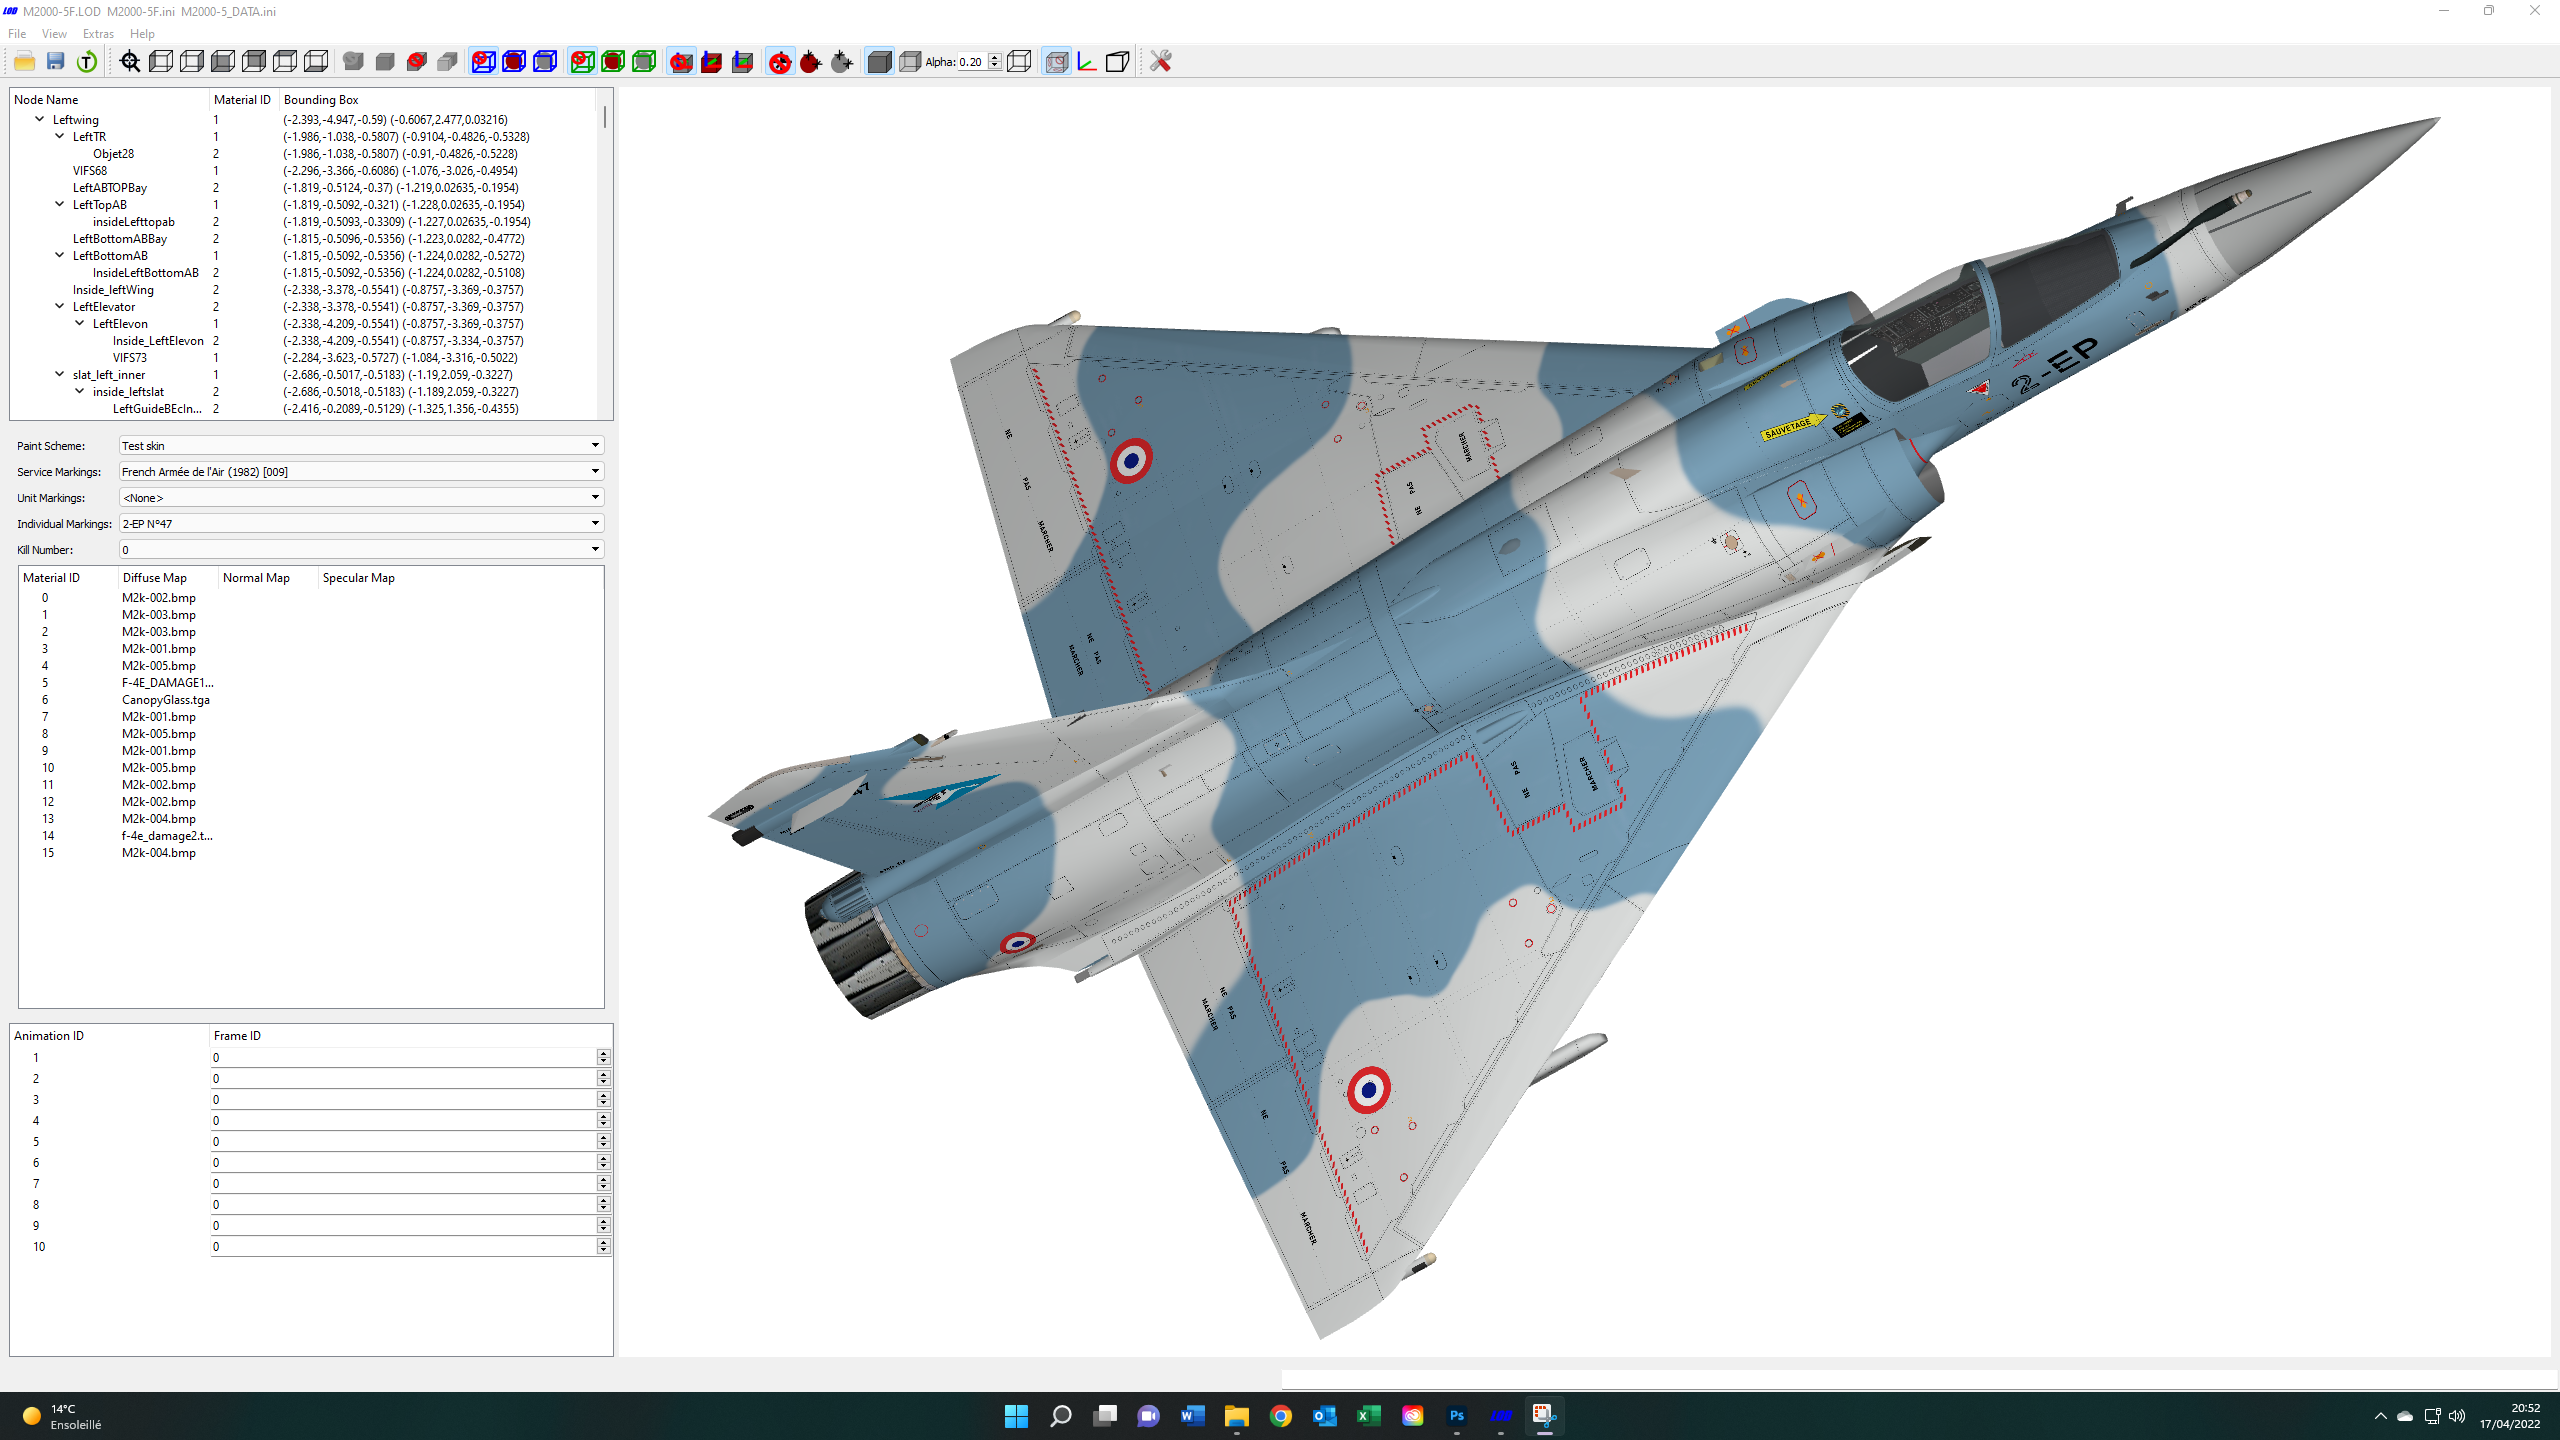This screenshot has width=2560, height=1440.
Task: Click the blue cube with gray fill icon
Action: click(545, 62)
